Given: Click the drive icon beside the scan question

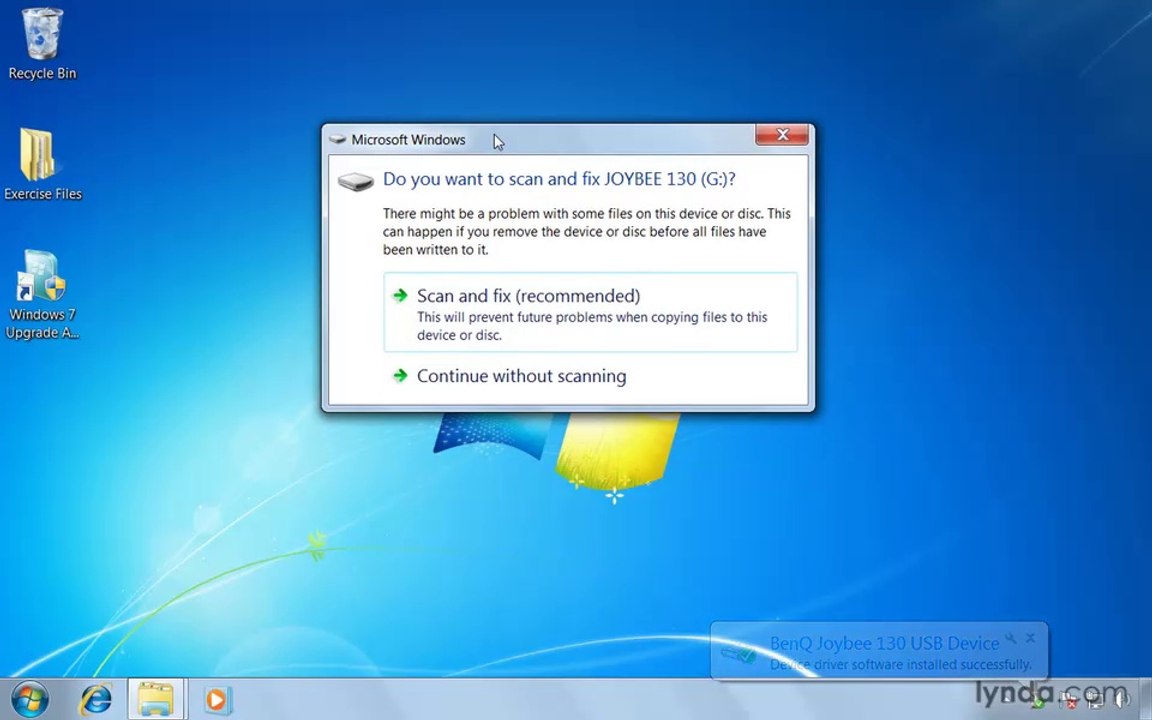Looking at the screenshot, I should (356, 181).
